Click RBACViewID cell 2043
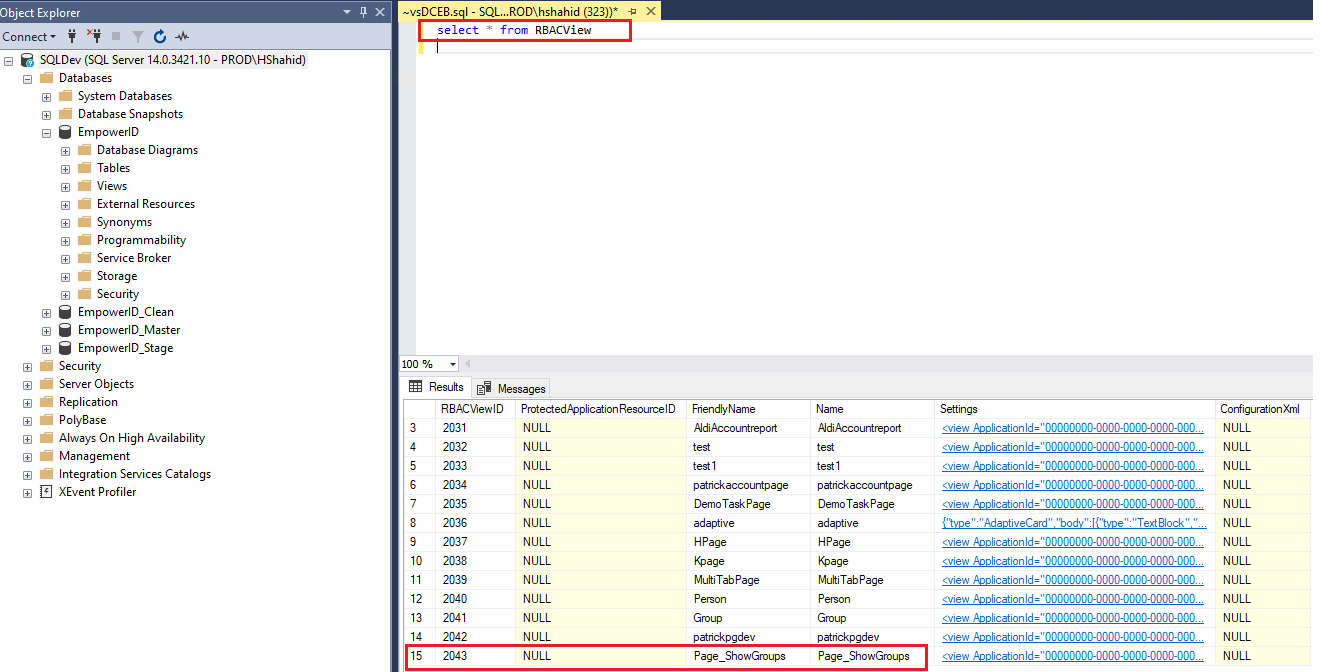The width and height of the screenshot is (1333, 672). (475, 656)
